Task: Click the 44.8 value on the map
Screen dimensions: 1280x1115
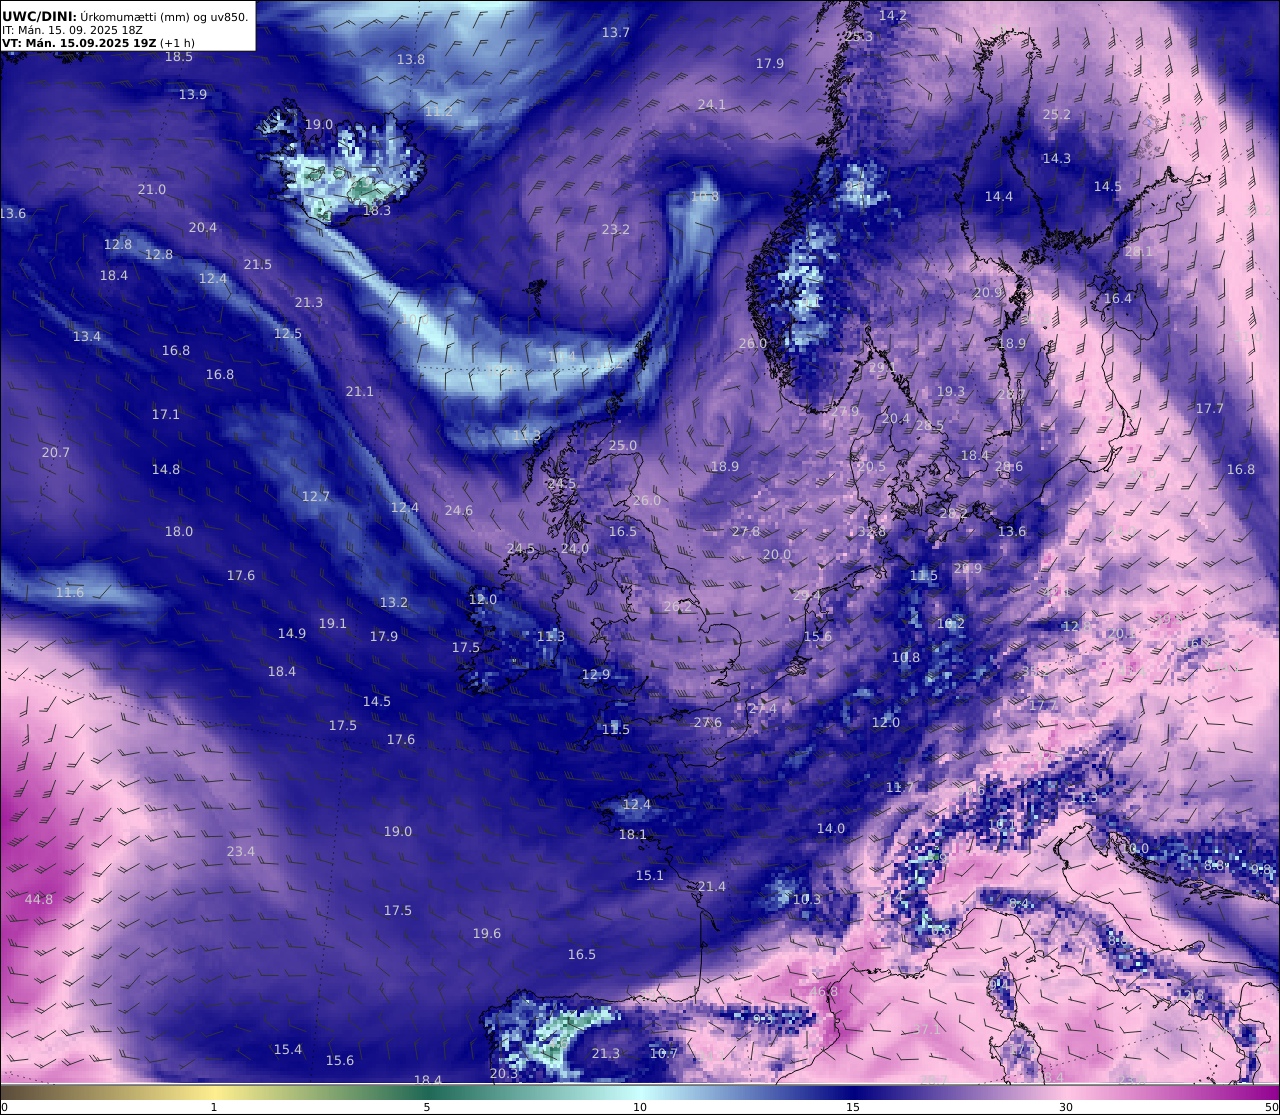Action: [x=39, y=899]
